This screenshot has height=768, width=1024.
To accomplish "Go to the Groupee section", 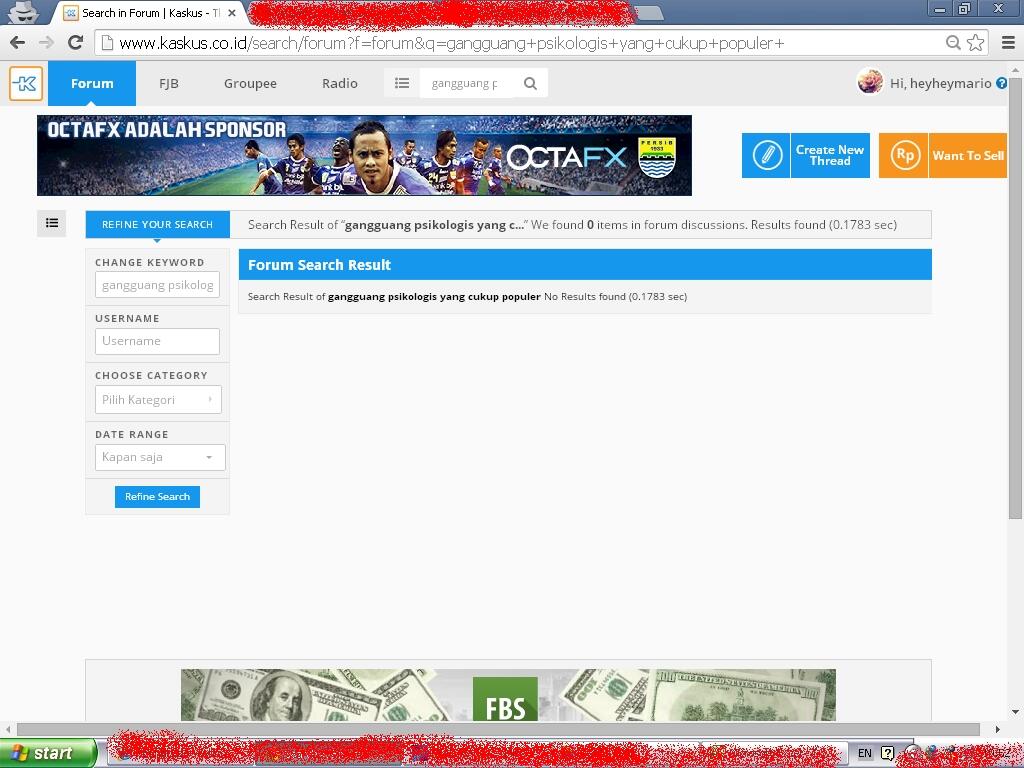I will (250, 84).
